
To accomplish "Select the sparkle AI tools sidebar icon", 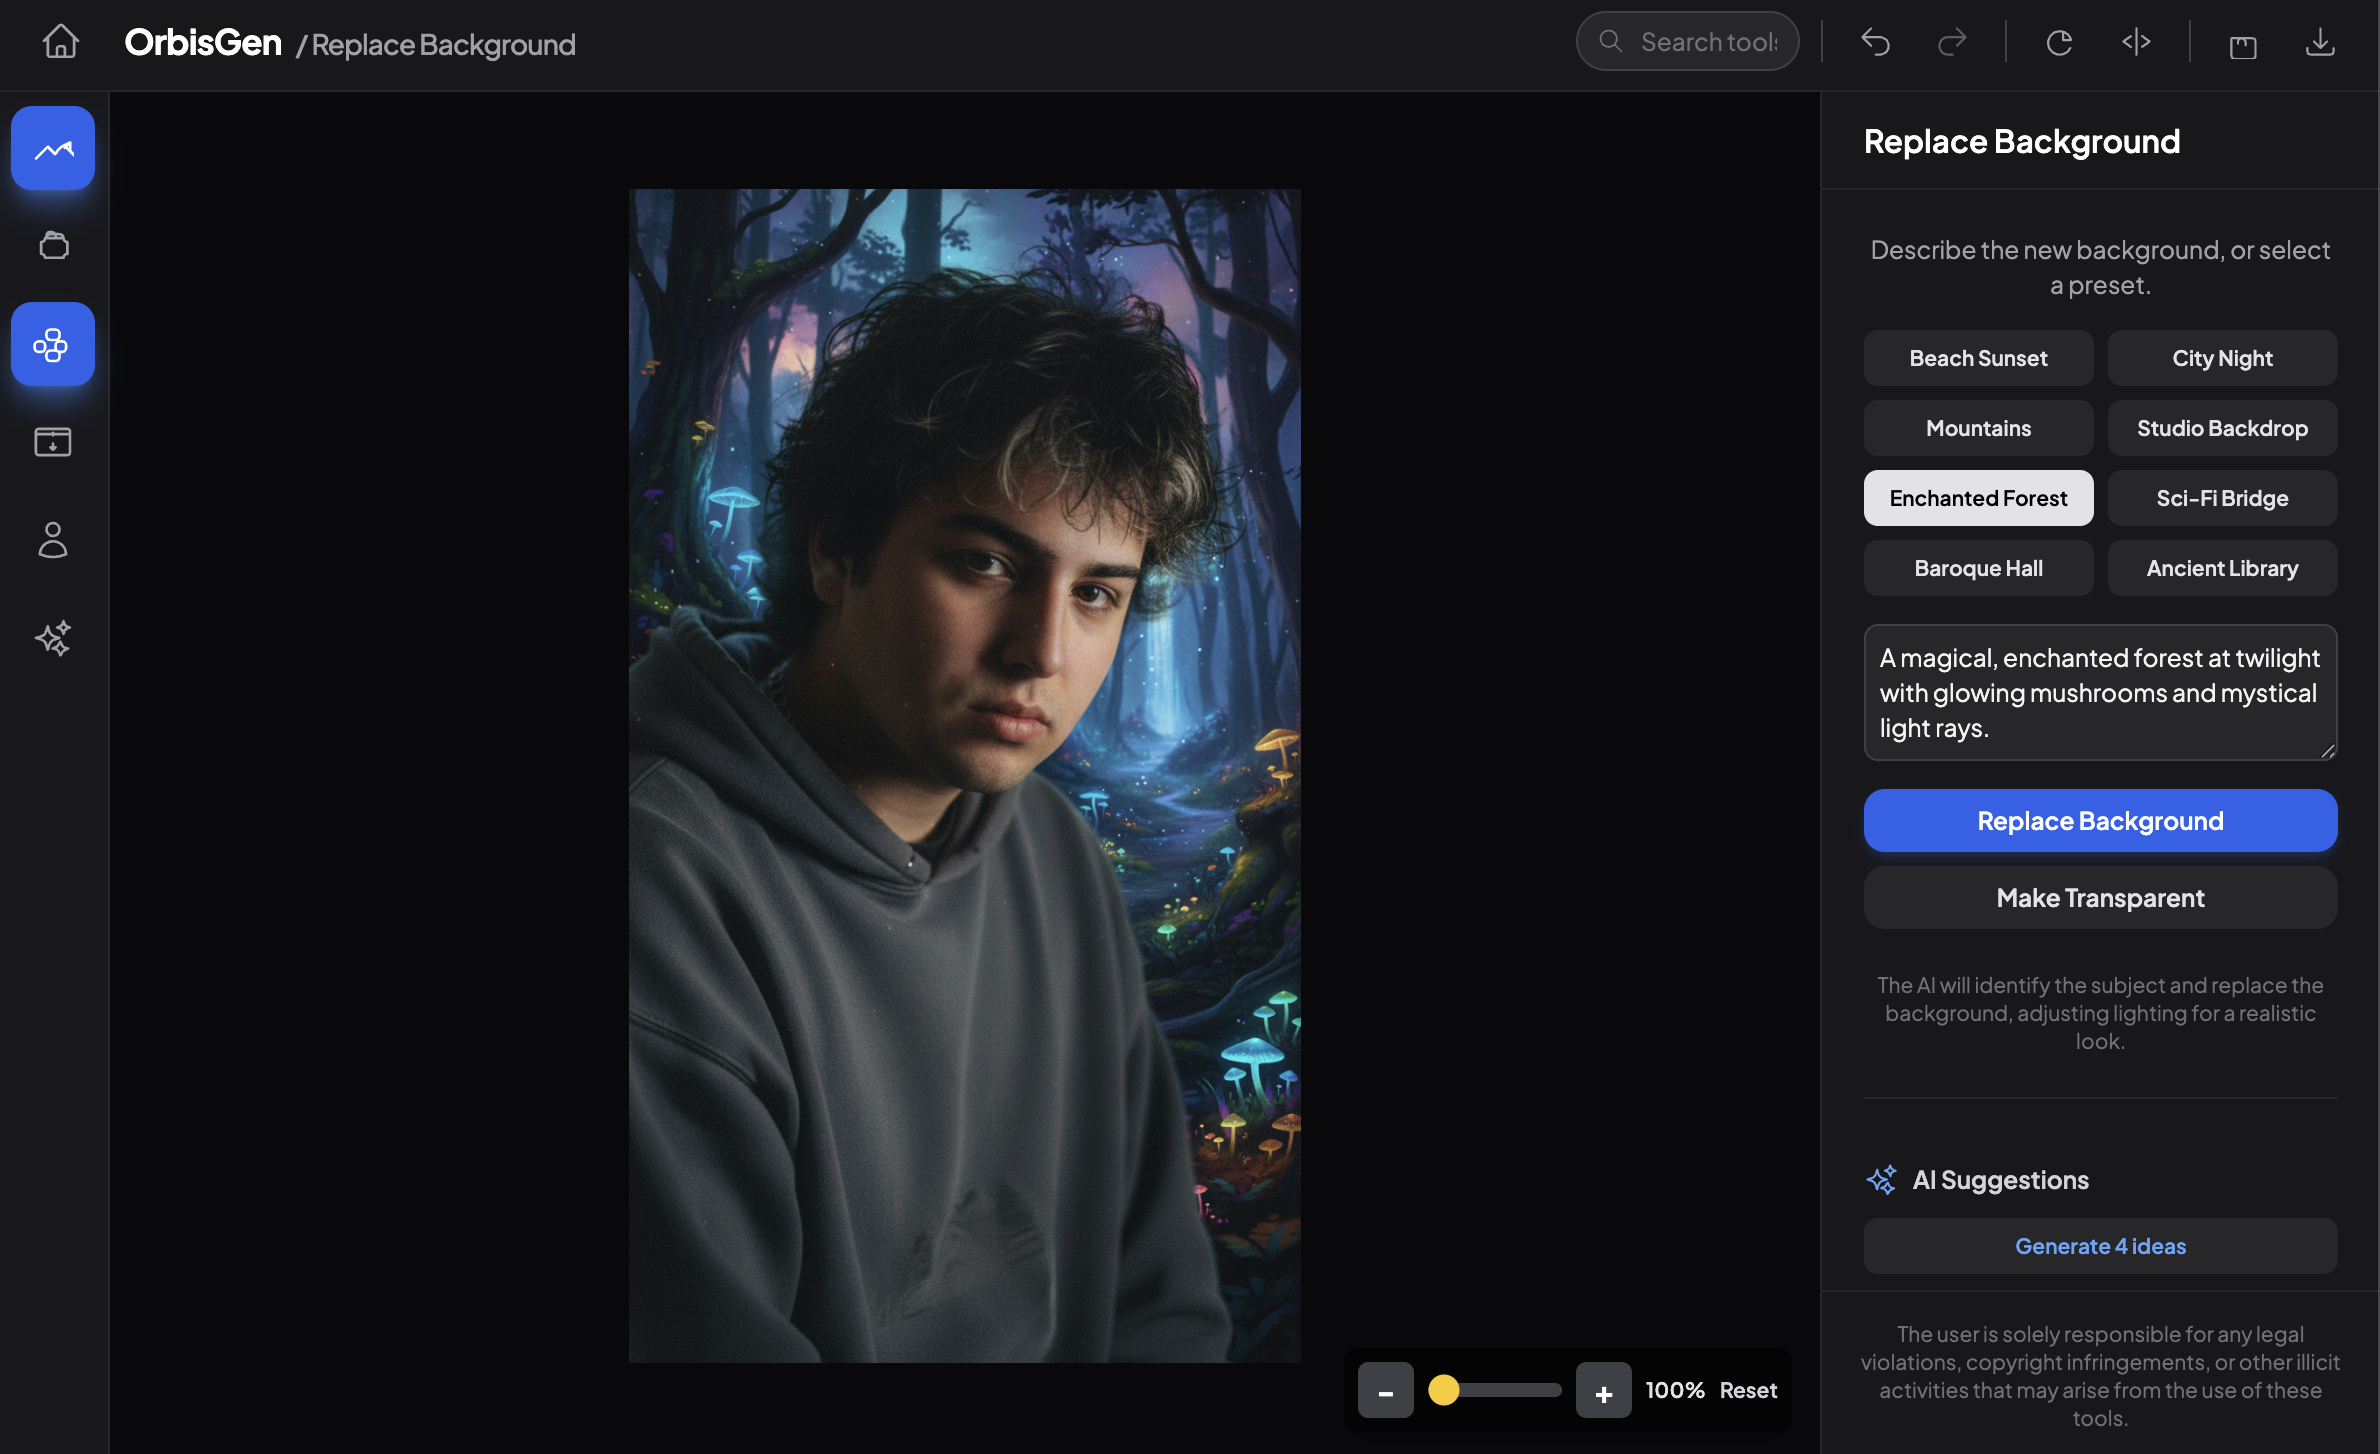I will click(x=53, y=638).
